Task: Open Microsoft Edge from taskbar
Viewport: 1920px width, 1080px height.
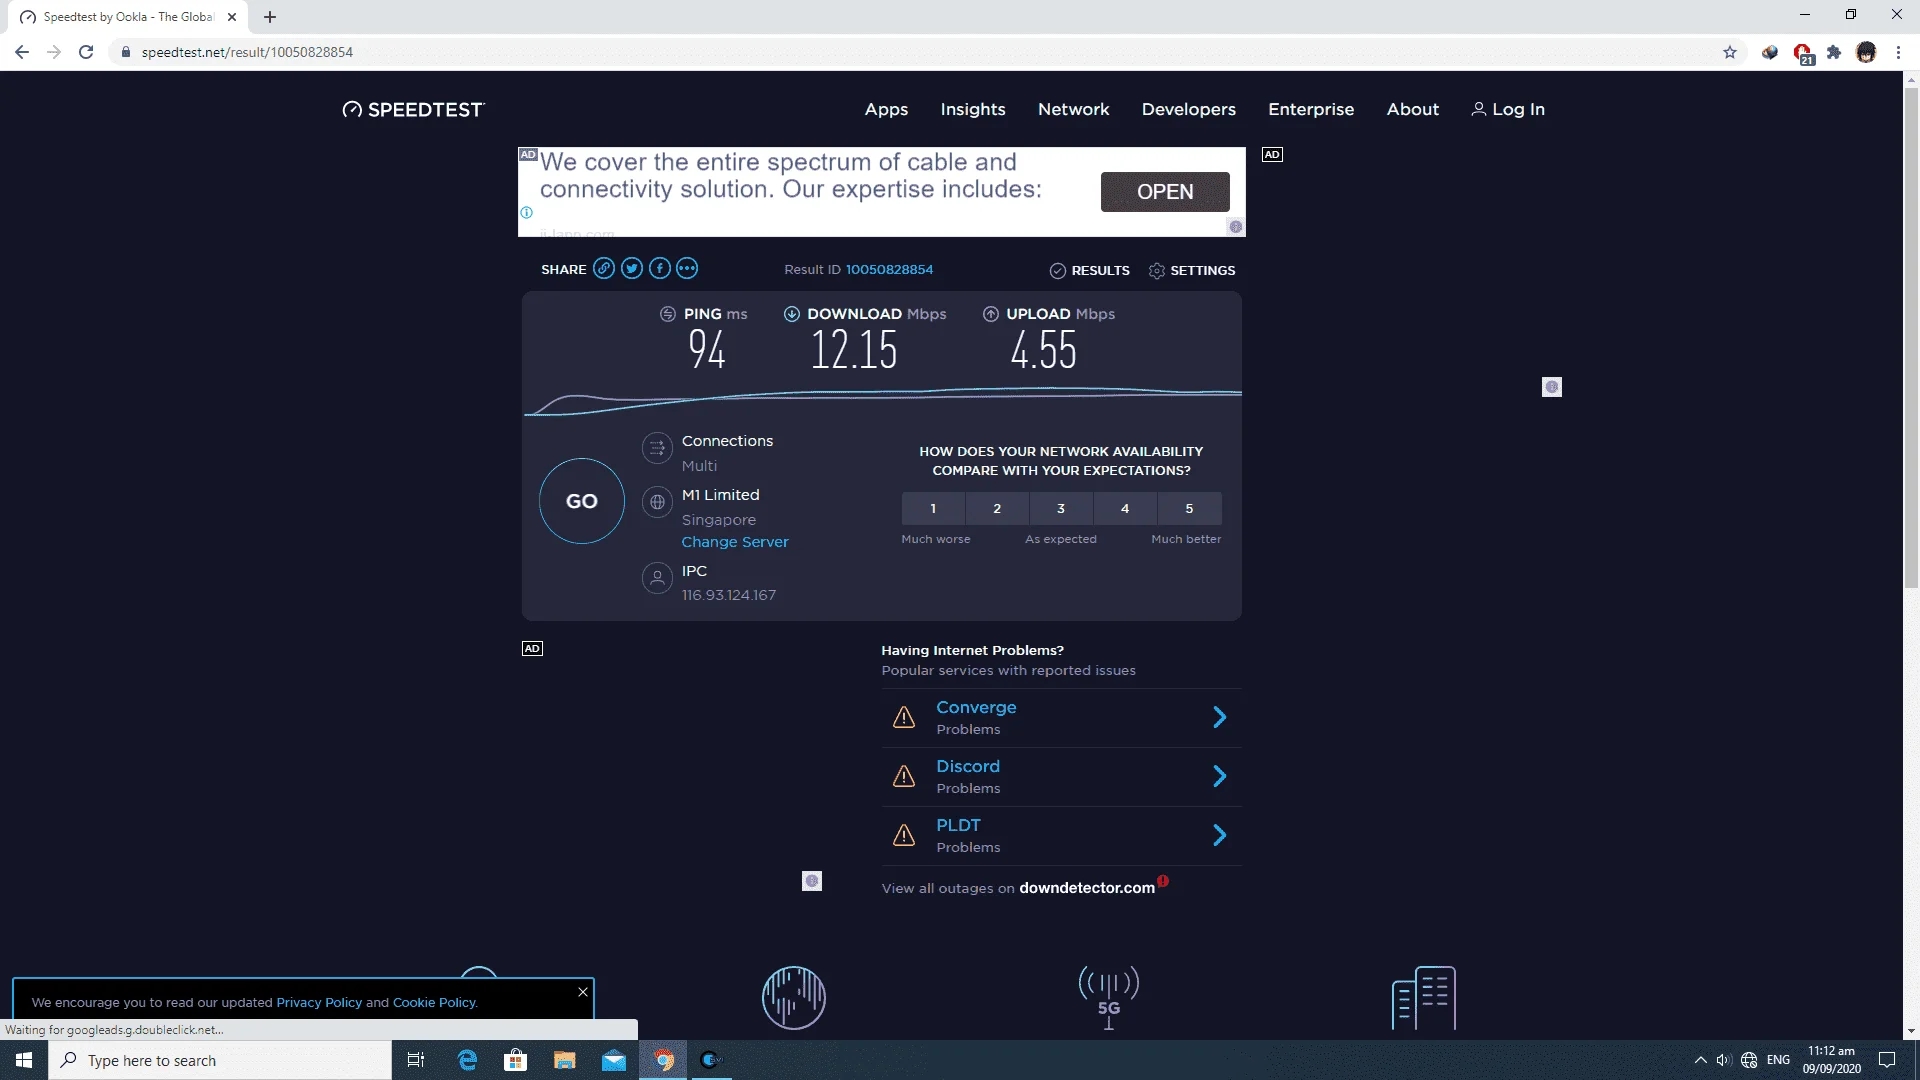Action: (x=467, y=1060)
